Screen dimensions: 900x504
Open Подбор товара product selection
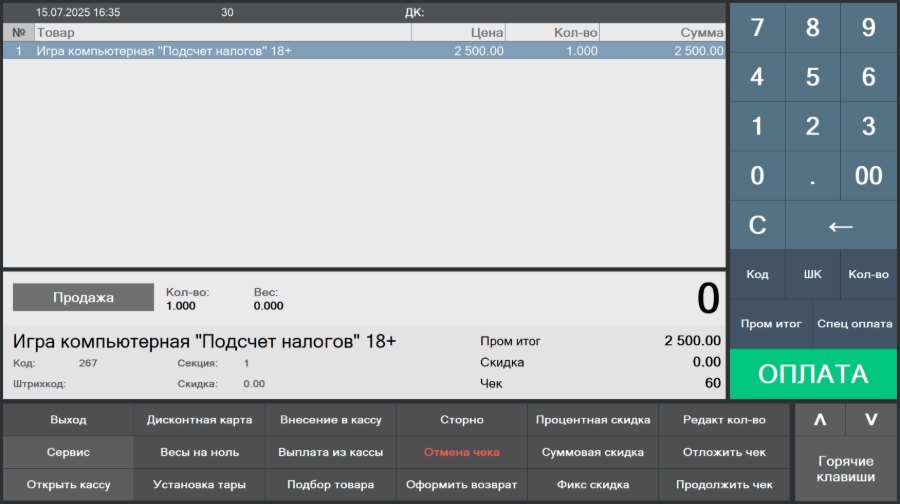331,484
